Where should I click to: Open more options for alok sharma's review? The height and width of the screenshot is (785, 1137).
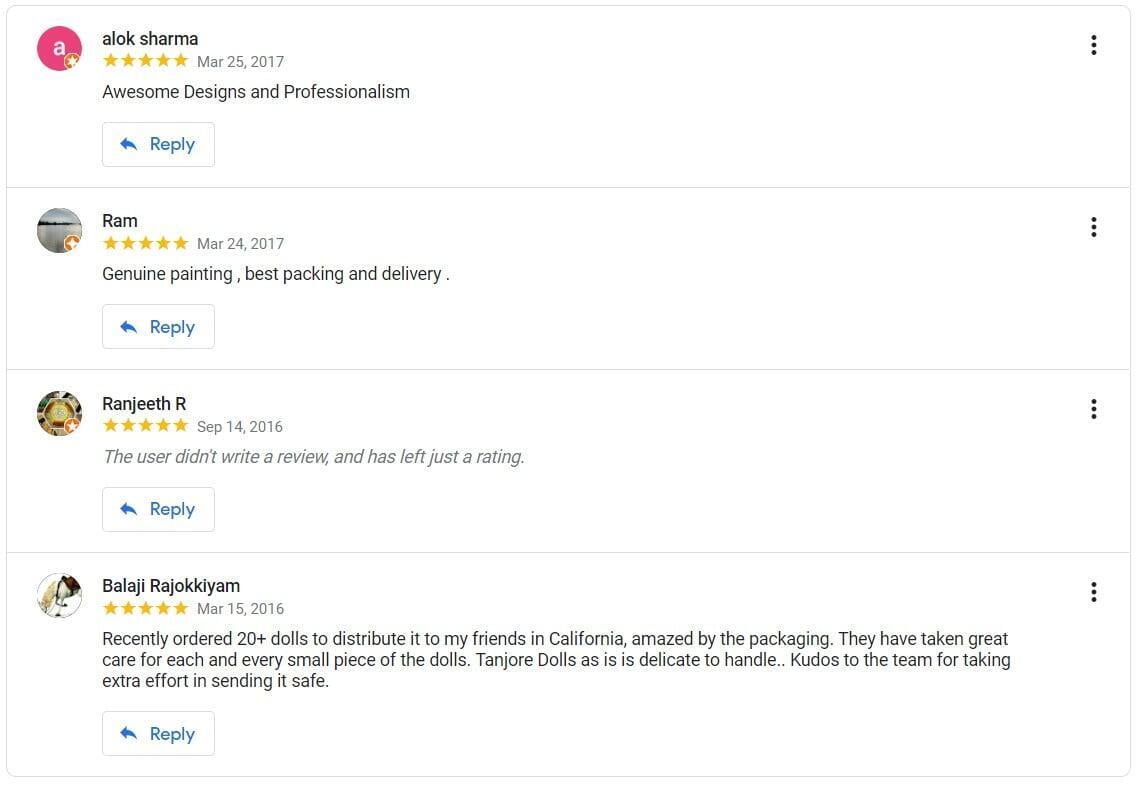[1093, 45]
